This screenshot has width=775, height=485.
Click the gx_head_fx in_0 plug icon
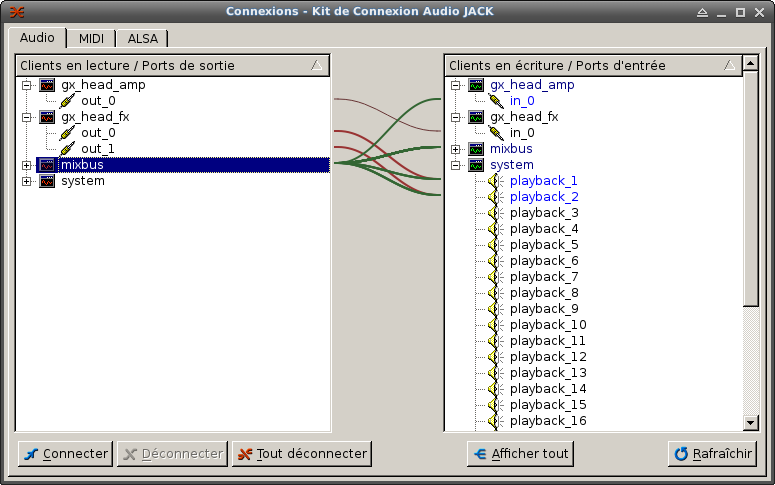(x=496, y=133)
